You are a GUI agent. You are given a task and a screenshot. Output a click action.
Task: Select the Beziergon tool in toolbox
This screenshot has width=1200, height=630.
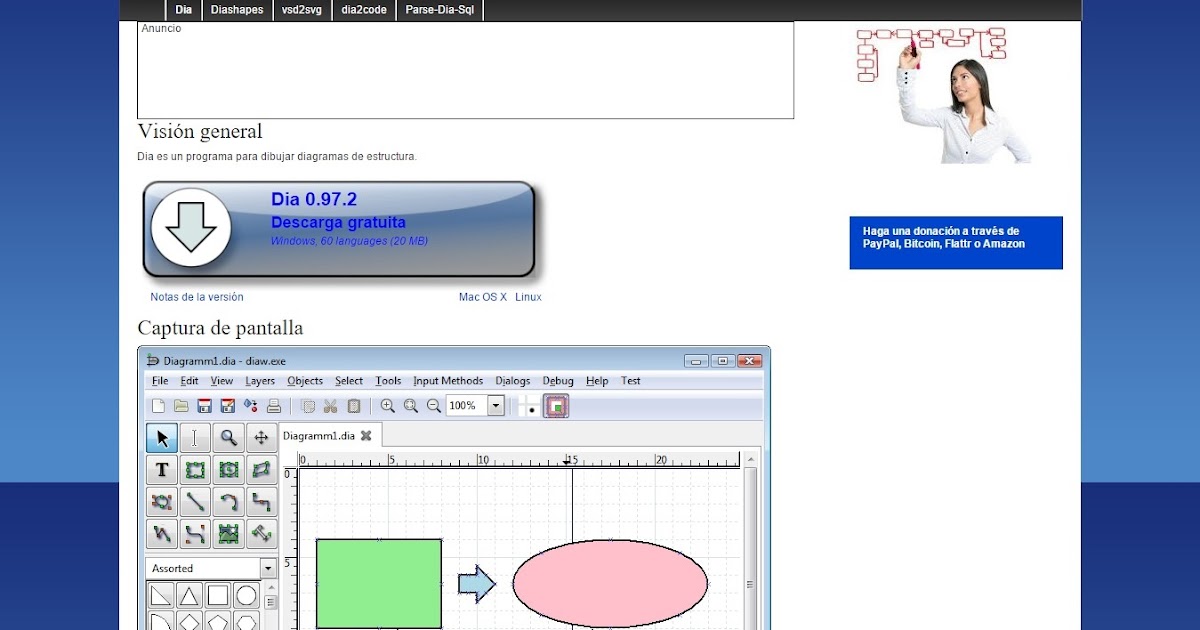tap(162, 502)
